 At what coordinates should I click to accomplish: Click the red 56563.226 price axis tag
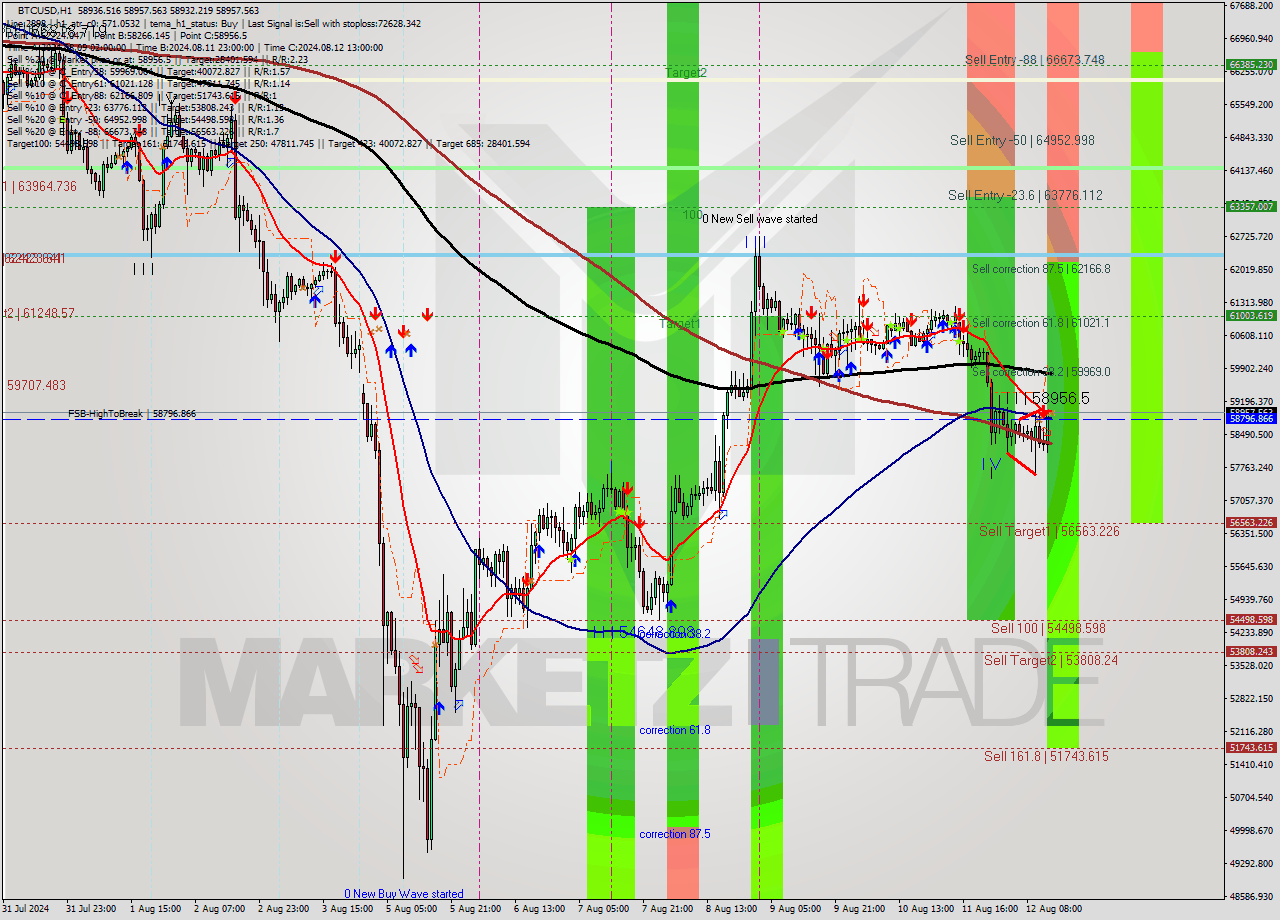point(1251,522)
